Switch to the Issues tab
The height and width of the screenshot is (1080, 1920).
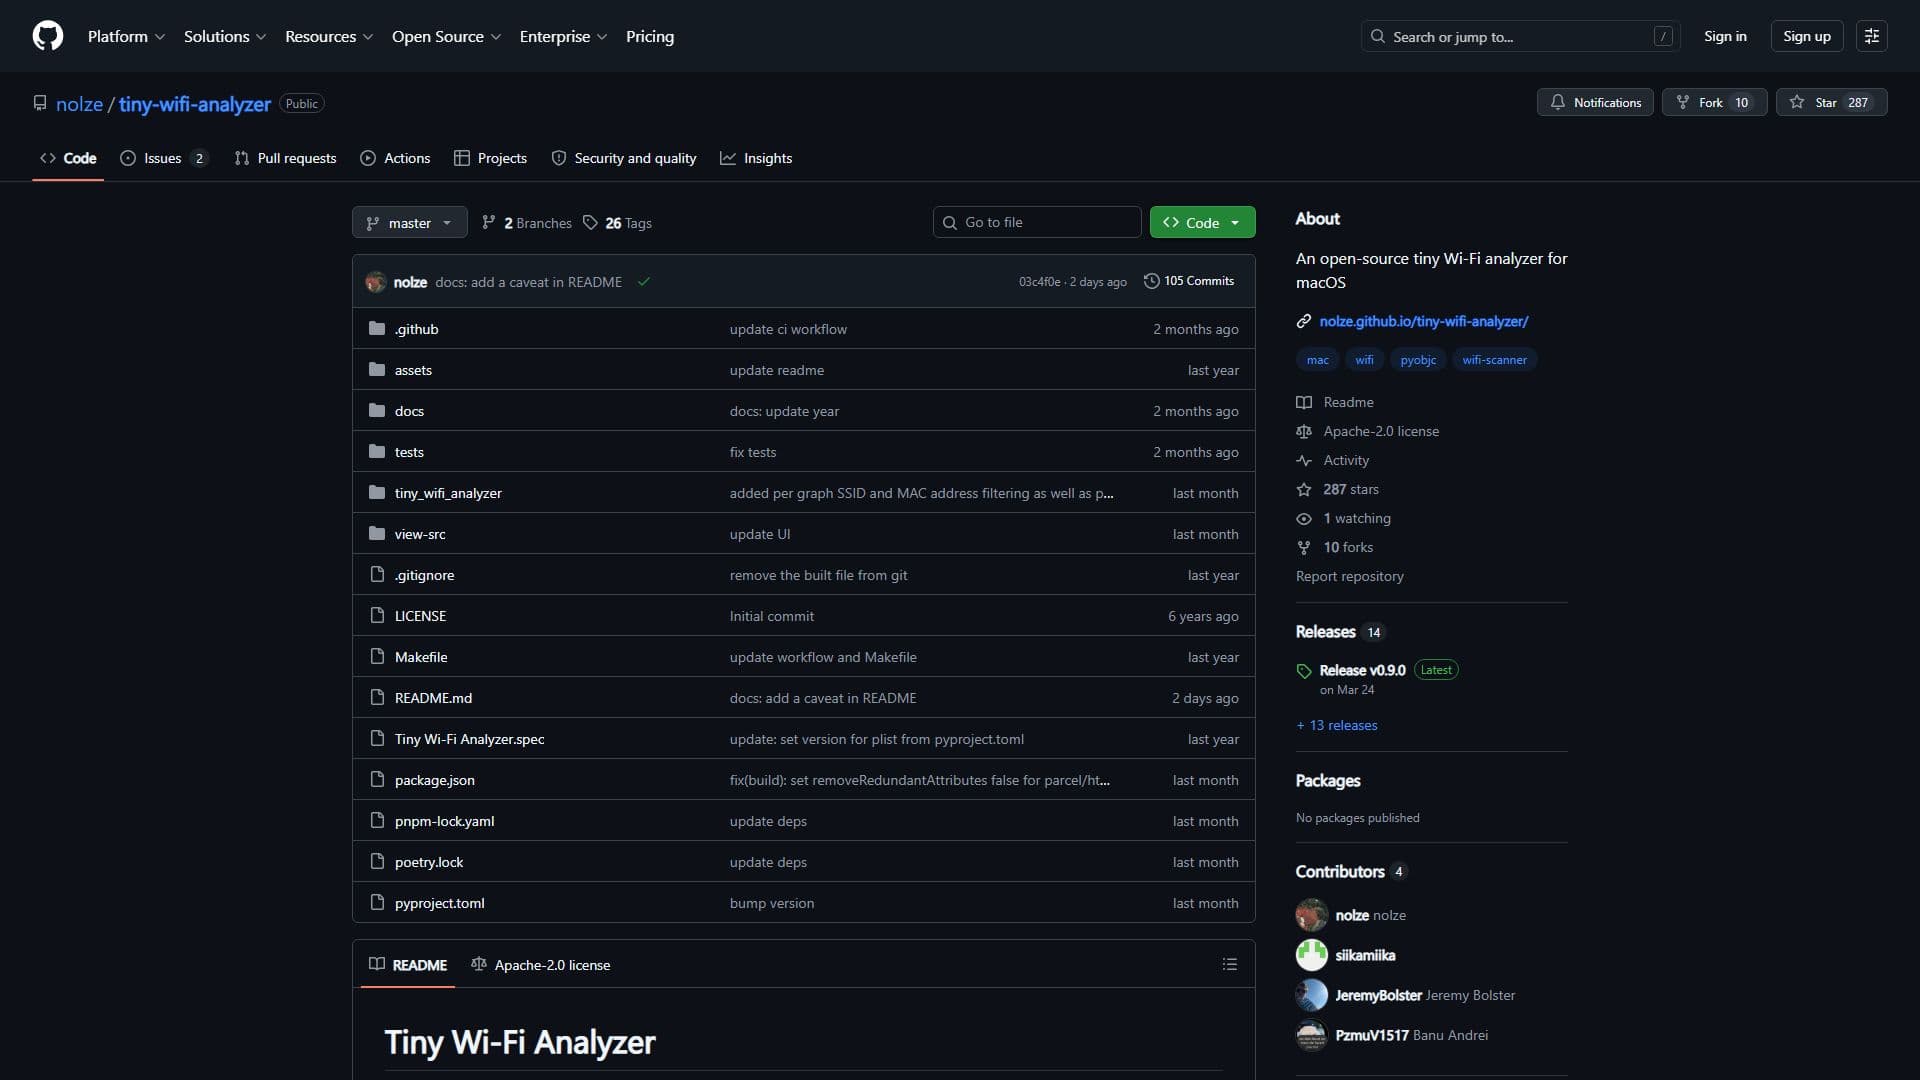(x=164, y=158)
